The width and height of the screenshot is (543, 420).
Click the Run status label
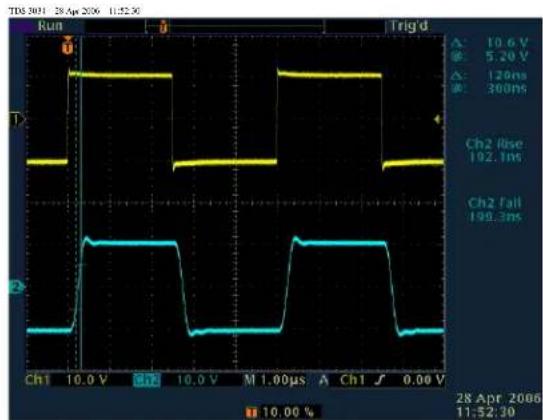pyautogui.click(x=51, y=26)
